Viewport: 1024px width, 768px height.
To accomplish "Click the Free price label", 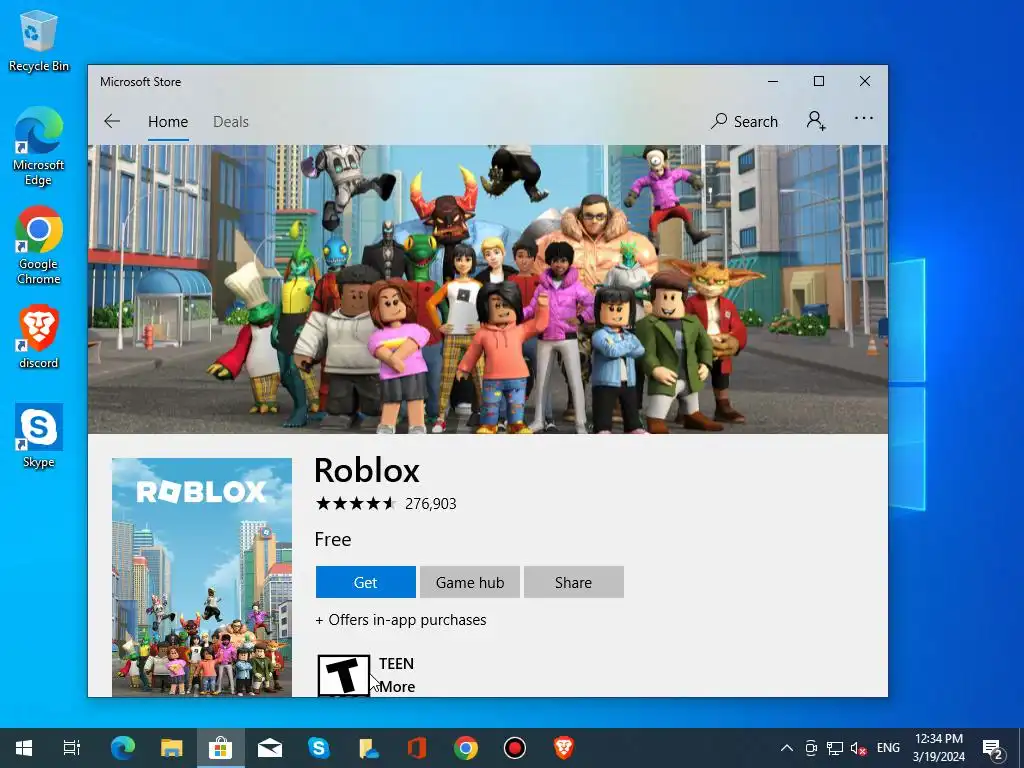I will tap(333, 539).
